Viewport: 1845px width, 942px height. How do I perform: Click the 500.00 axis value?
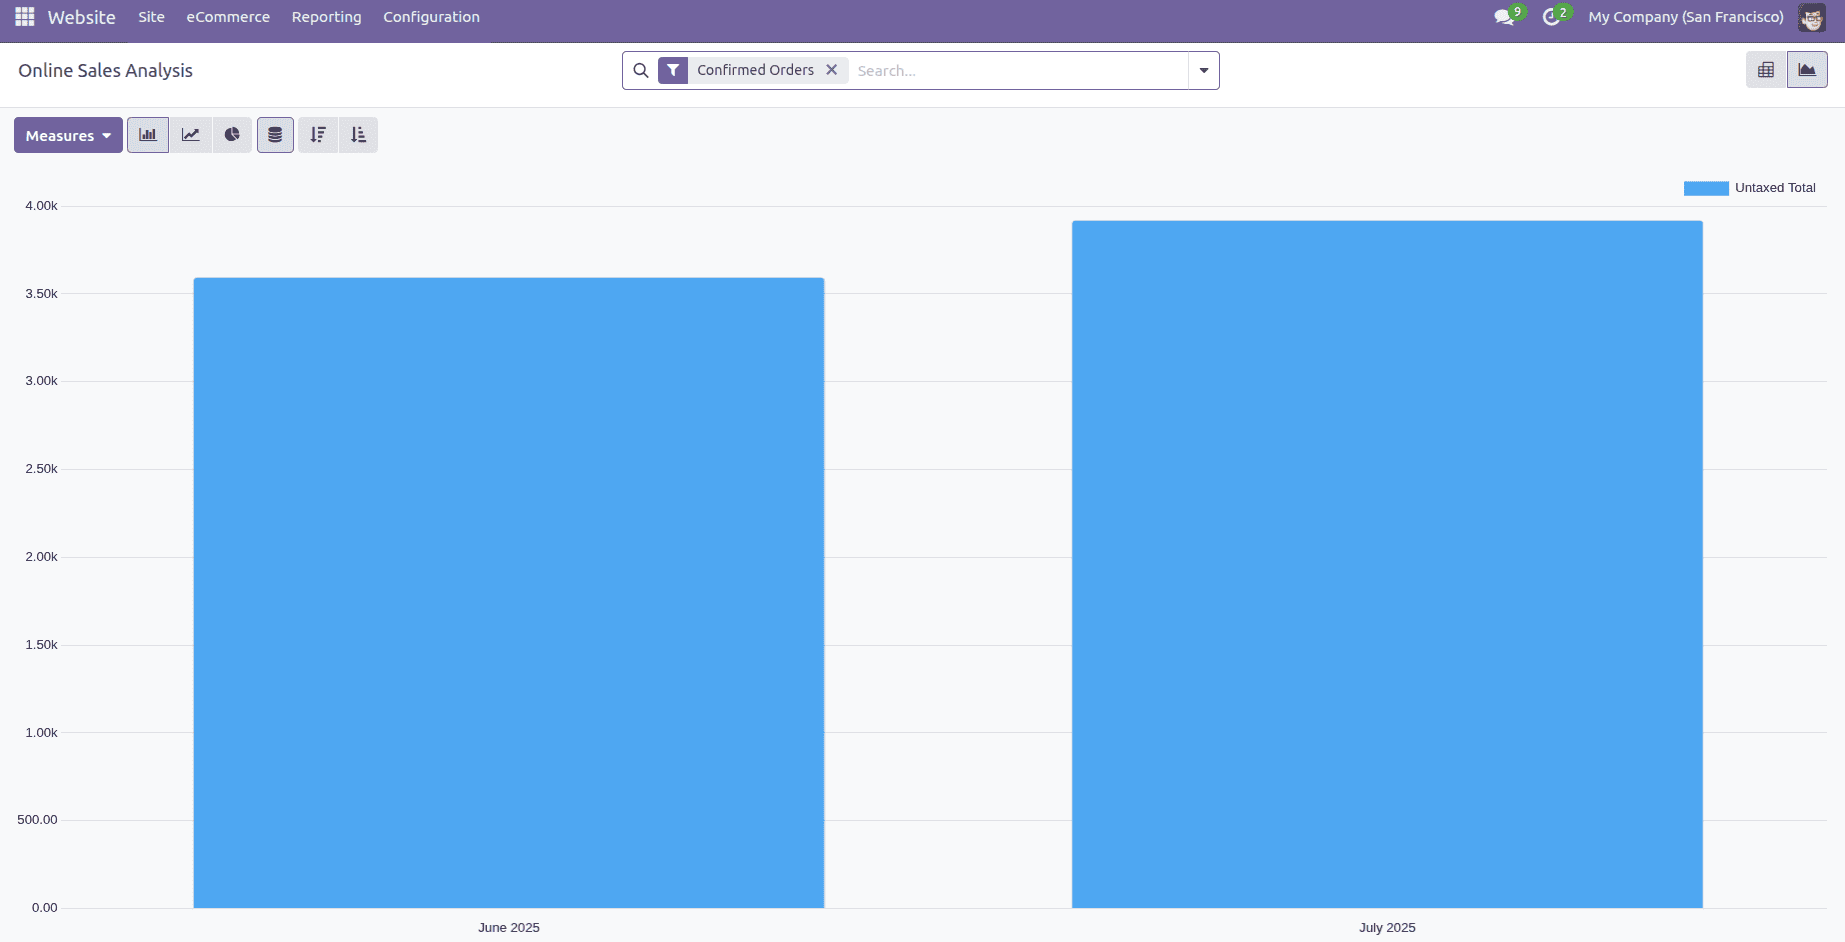click(37, 820)
